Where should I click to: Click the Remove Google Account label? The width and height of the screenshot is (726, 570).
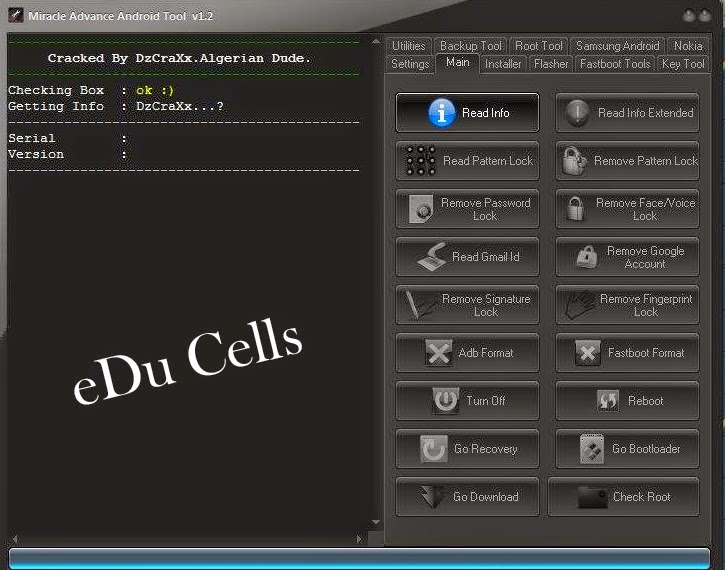645,257
